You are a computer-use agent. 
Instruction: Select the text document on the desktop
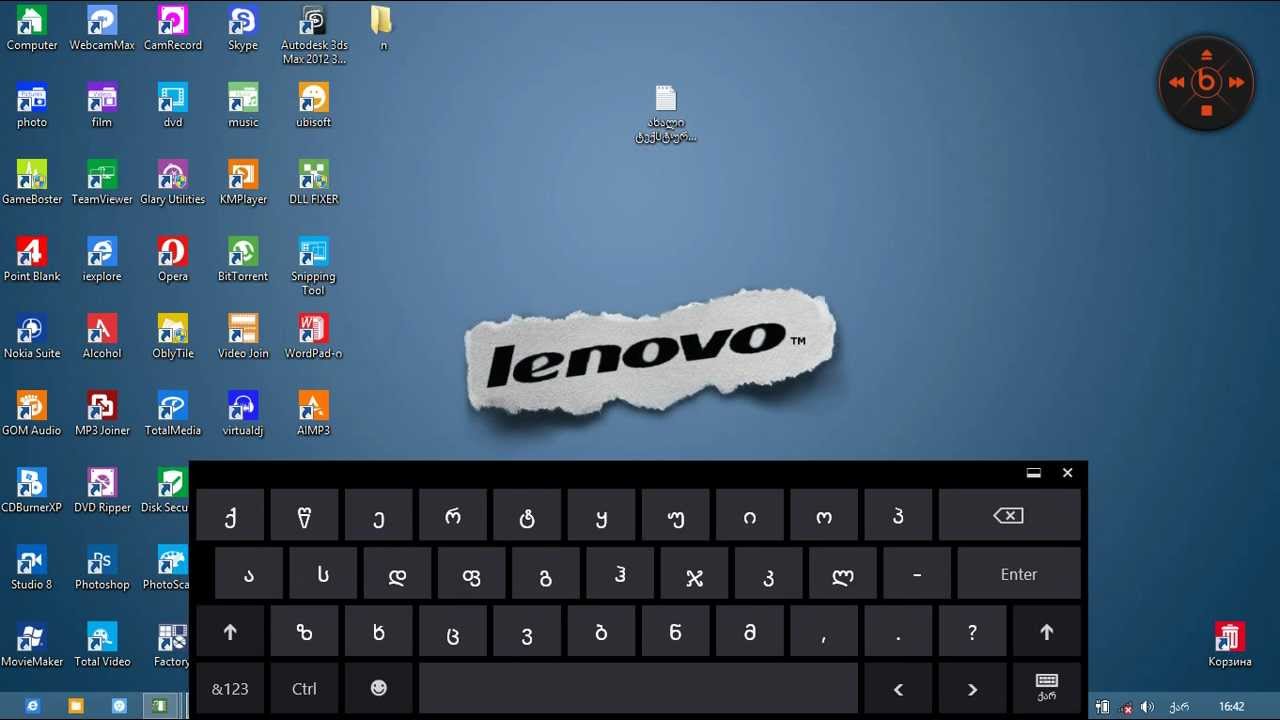click(x=666, y=114)
